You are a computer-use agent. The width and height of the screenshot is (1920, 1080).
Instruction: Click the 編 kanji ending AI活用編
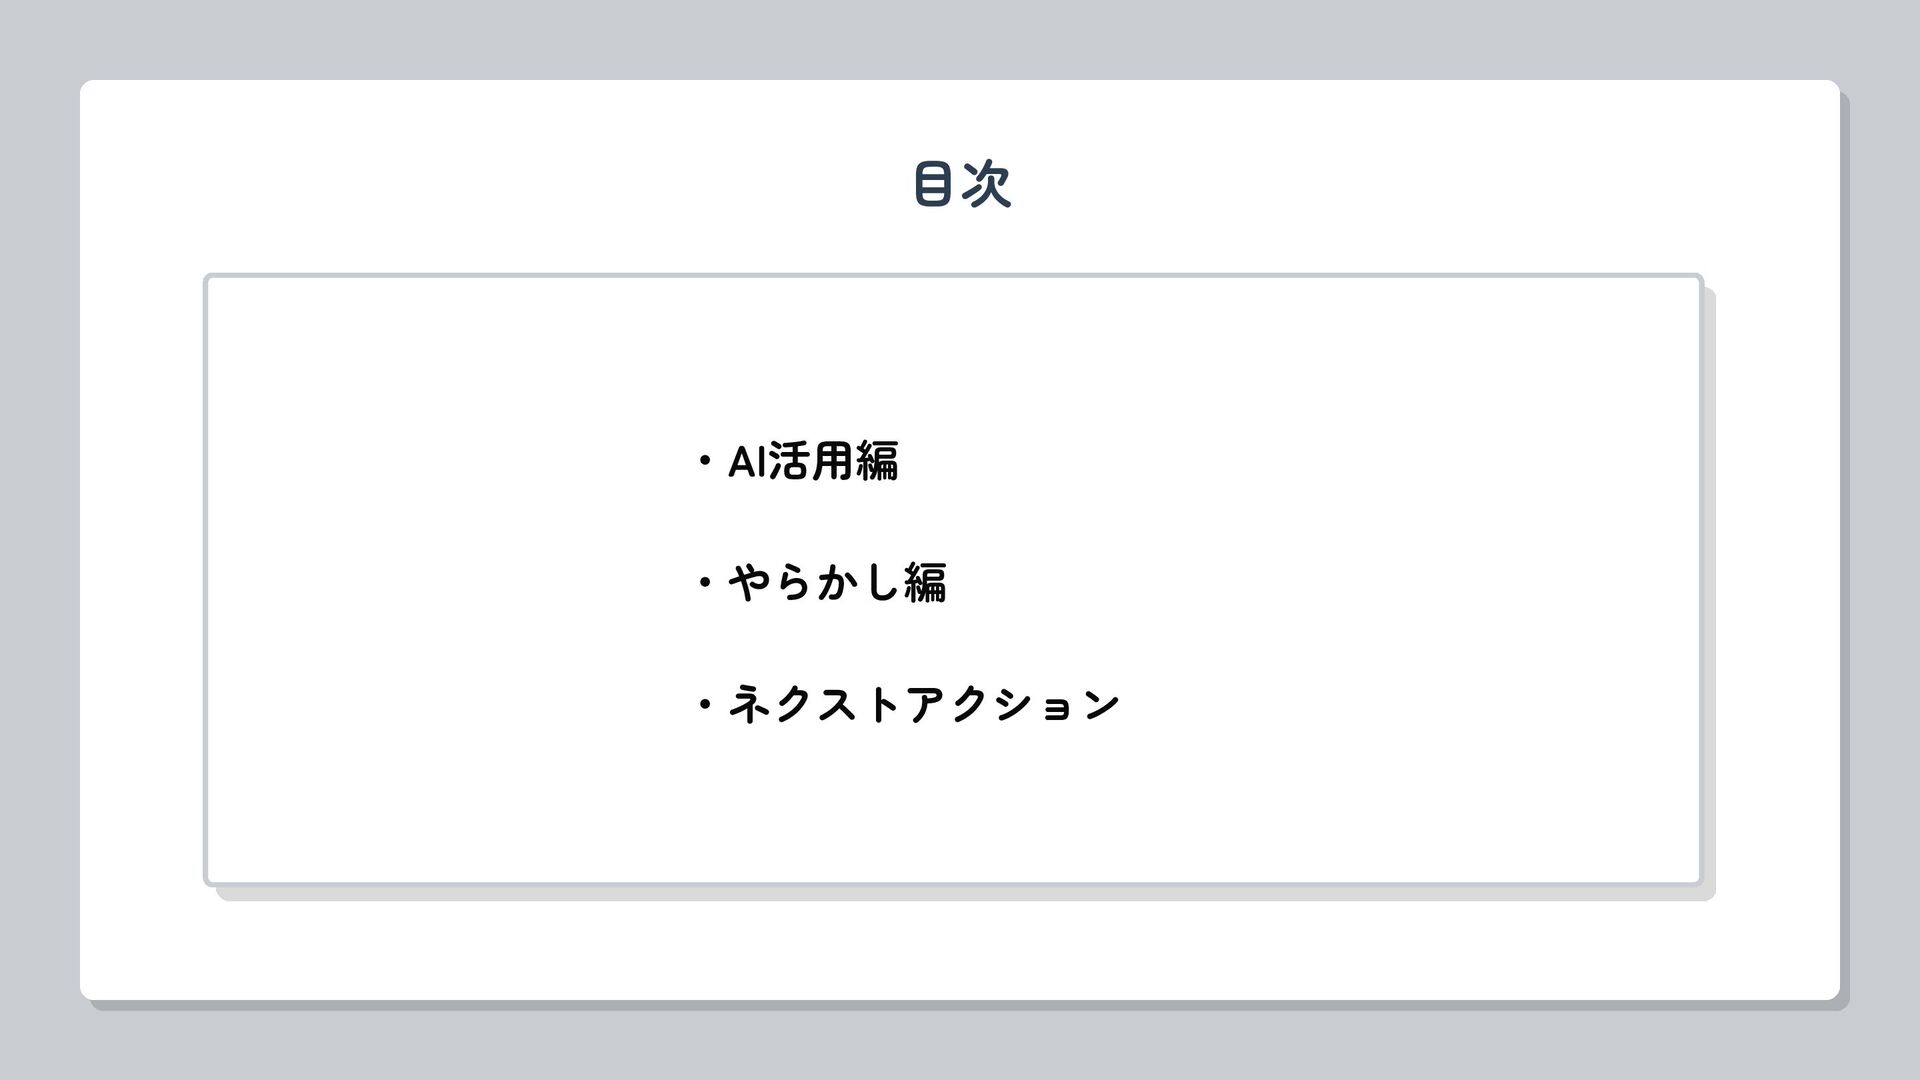877,462
